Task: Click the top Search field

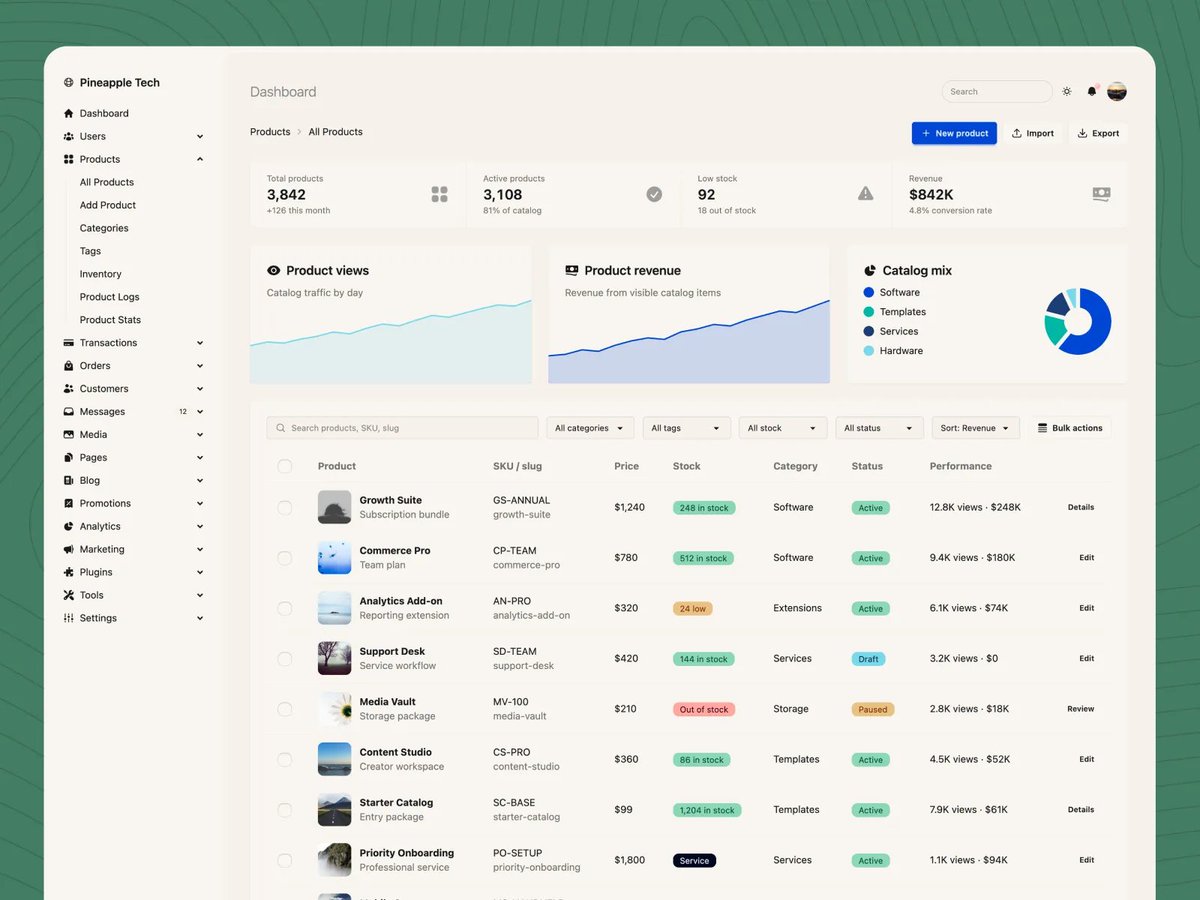Action: click(997, 92)
